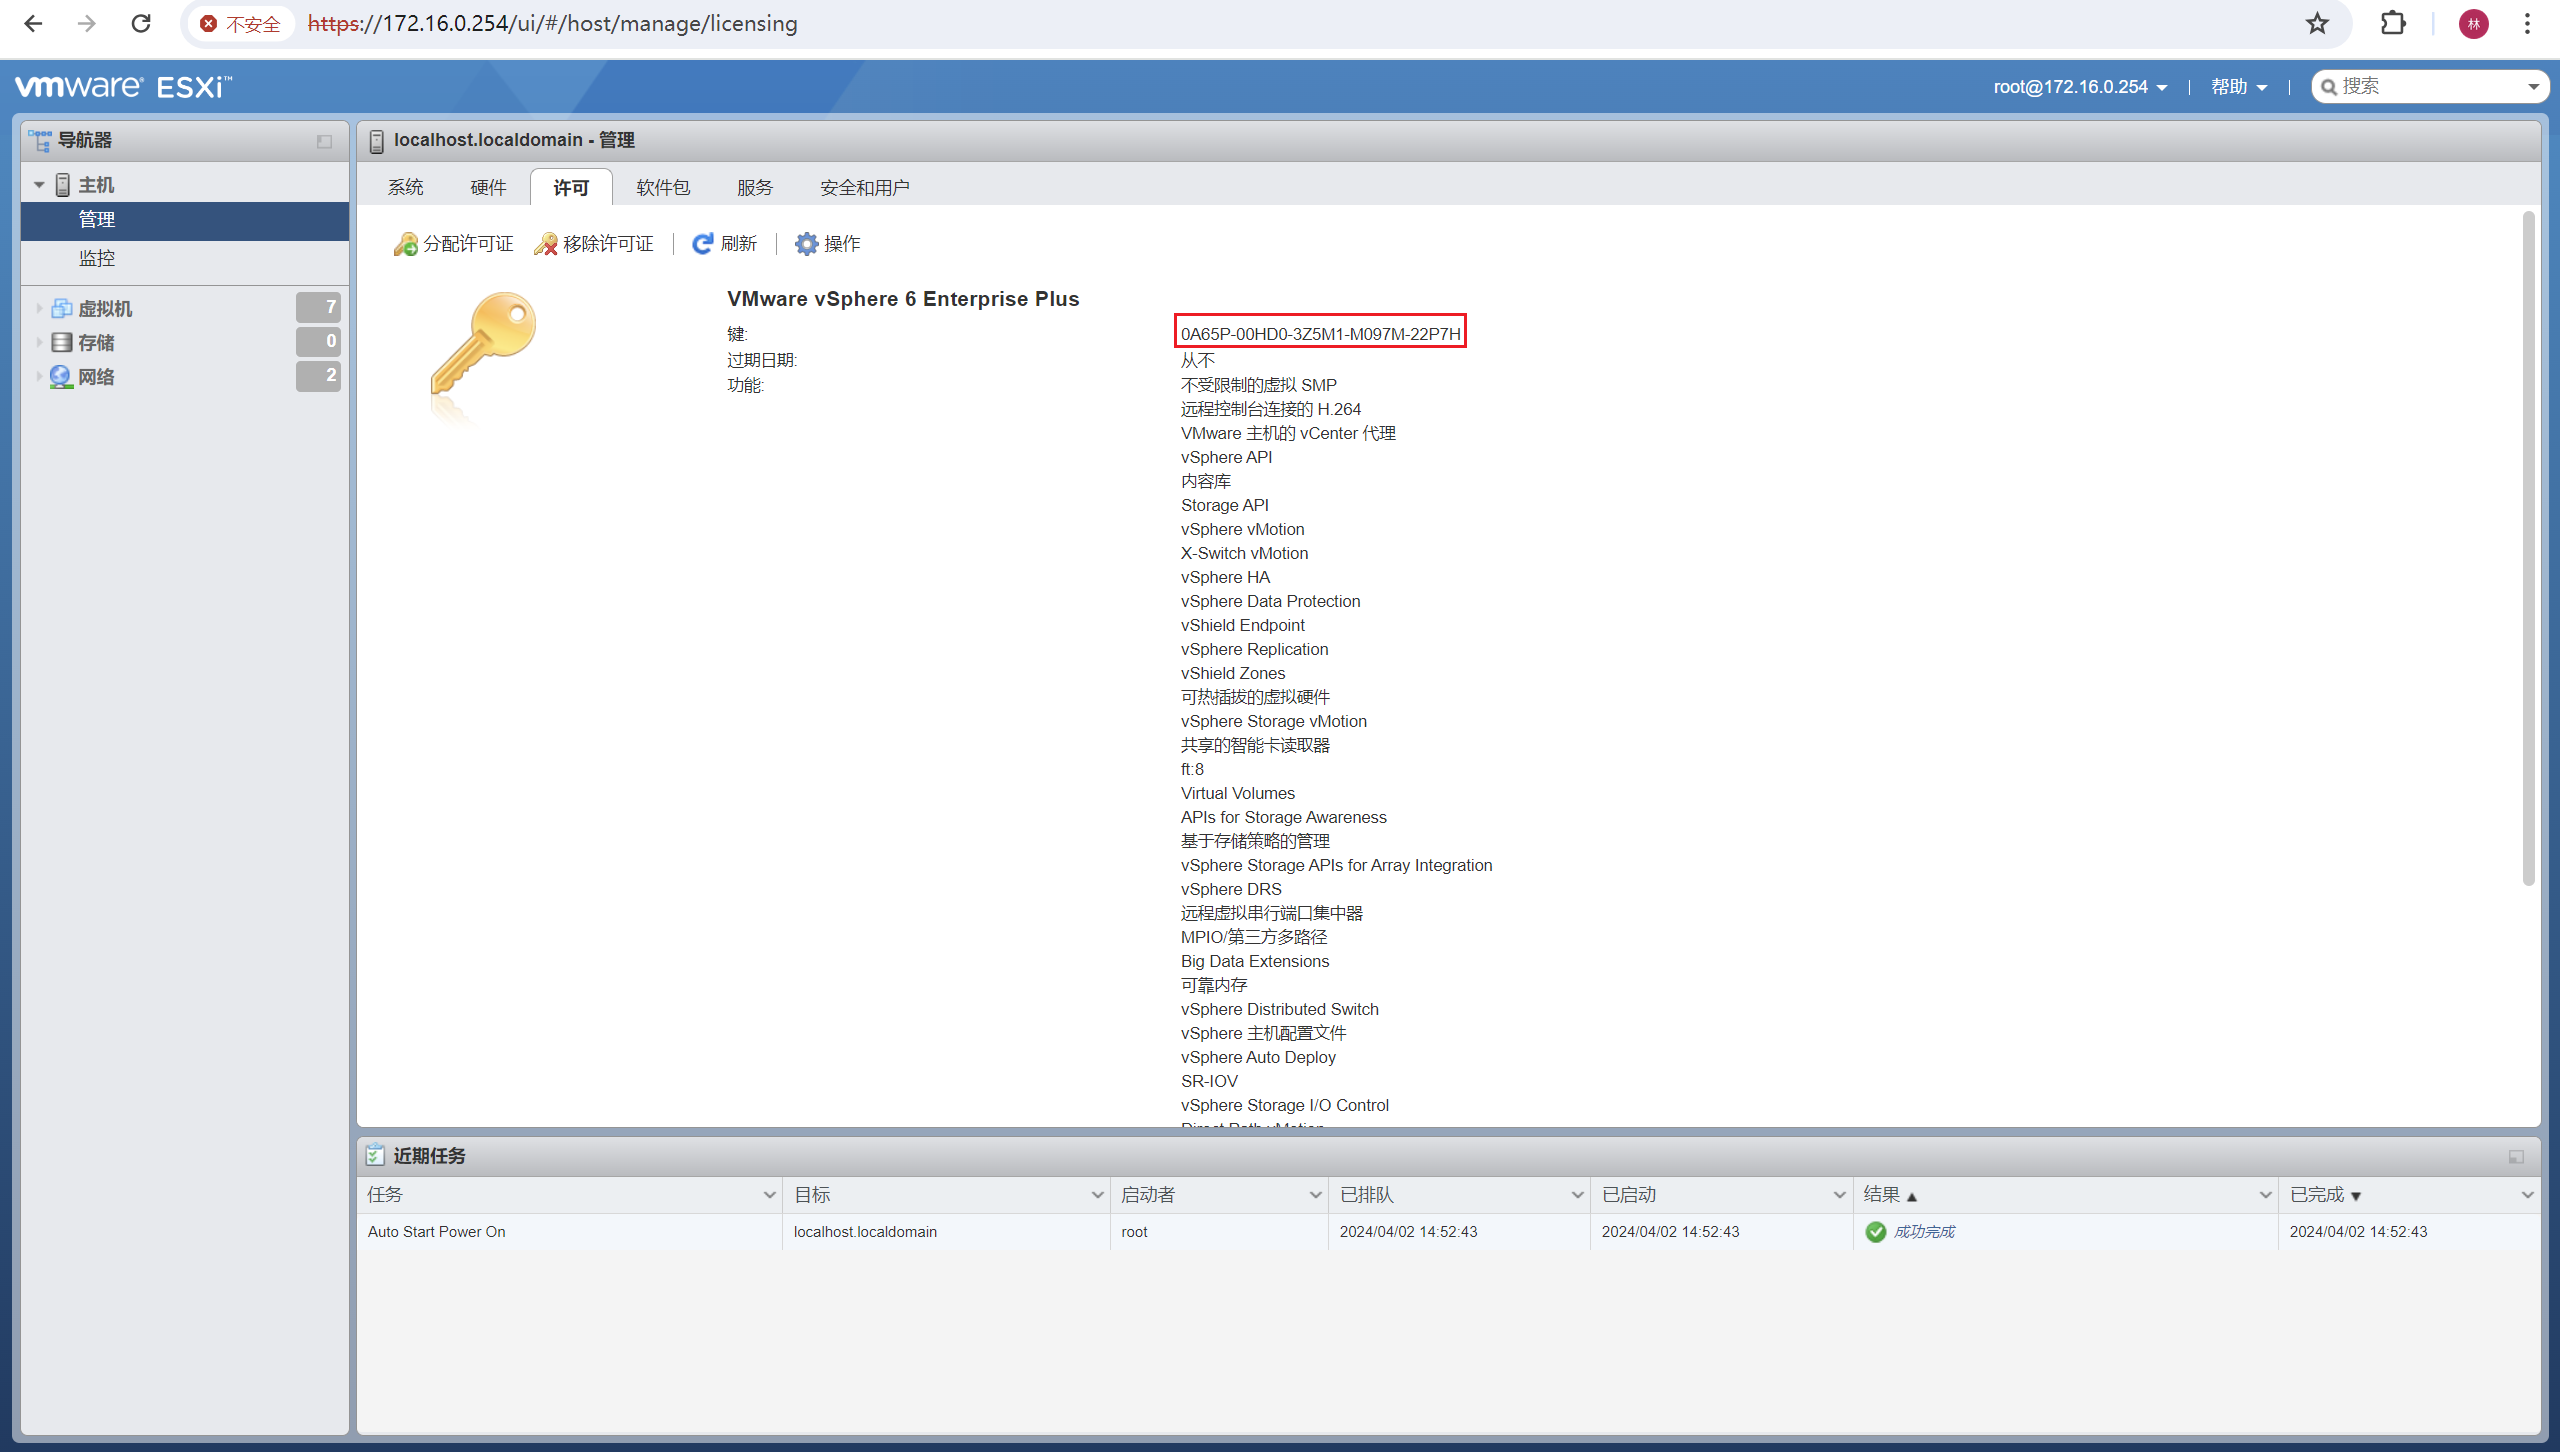The height and width of the screenshot is (1452, 2560).
Task: Open the Initiator column dropdown
Action: 1316,1195
